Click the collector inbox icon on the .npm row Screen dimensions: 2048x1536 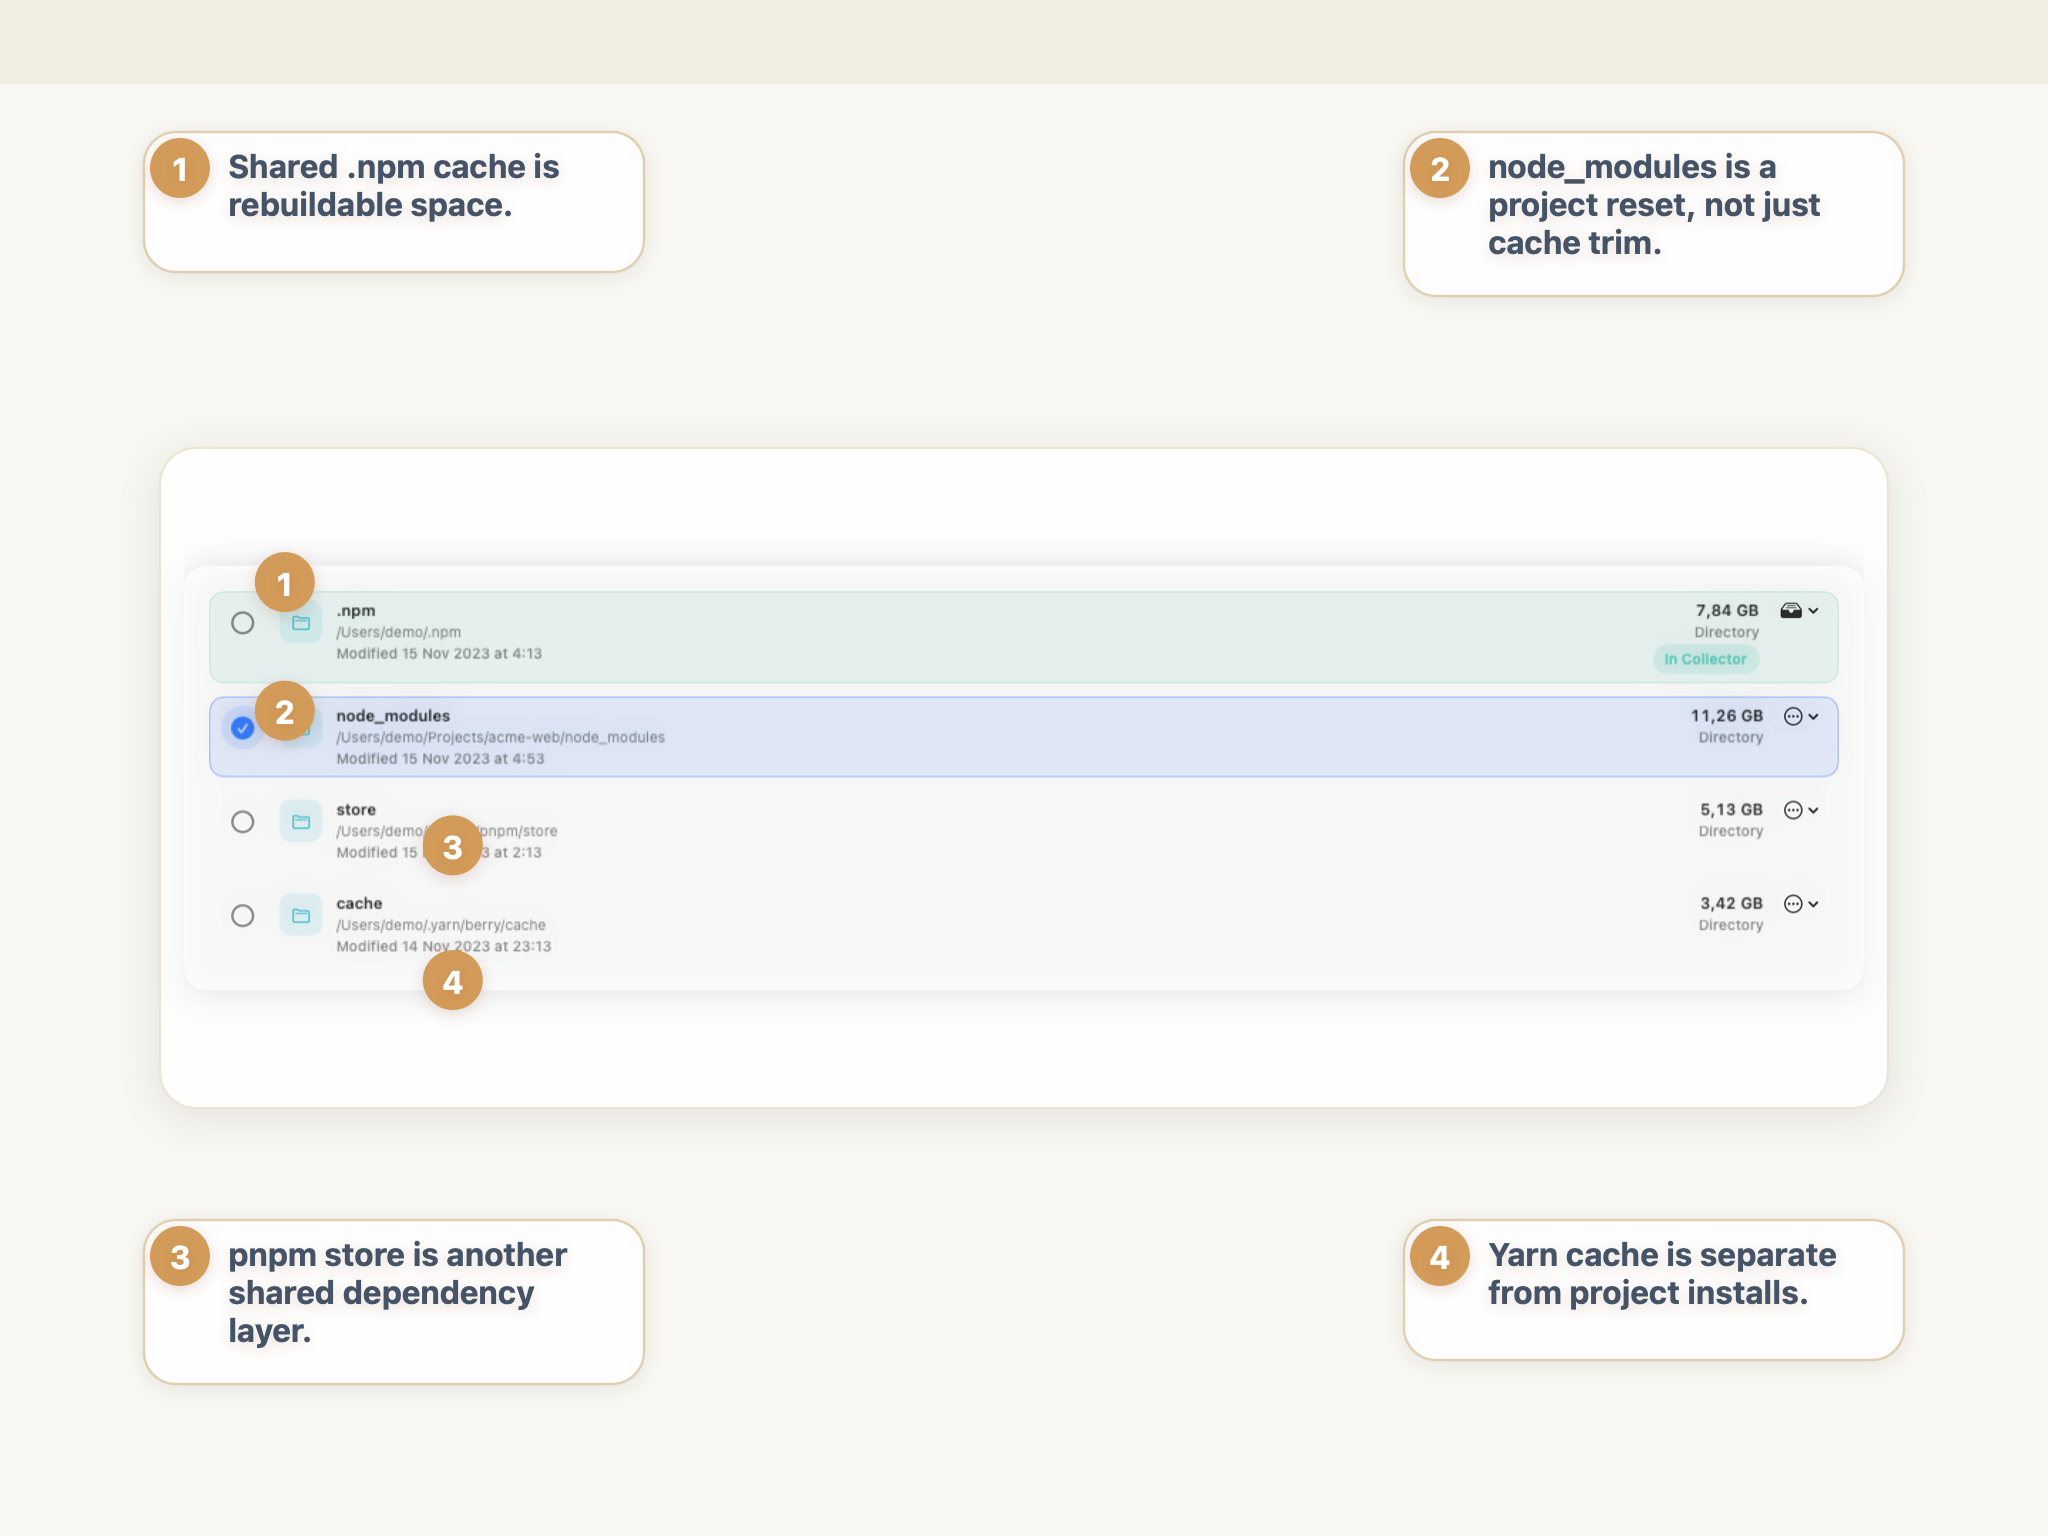1791,610
